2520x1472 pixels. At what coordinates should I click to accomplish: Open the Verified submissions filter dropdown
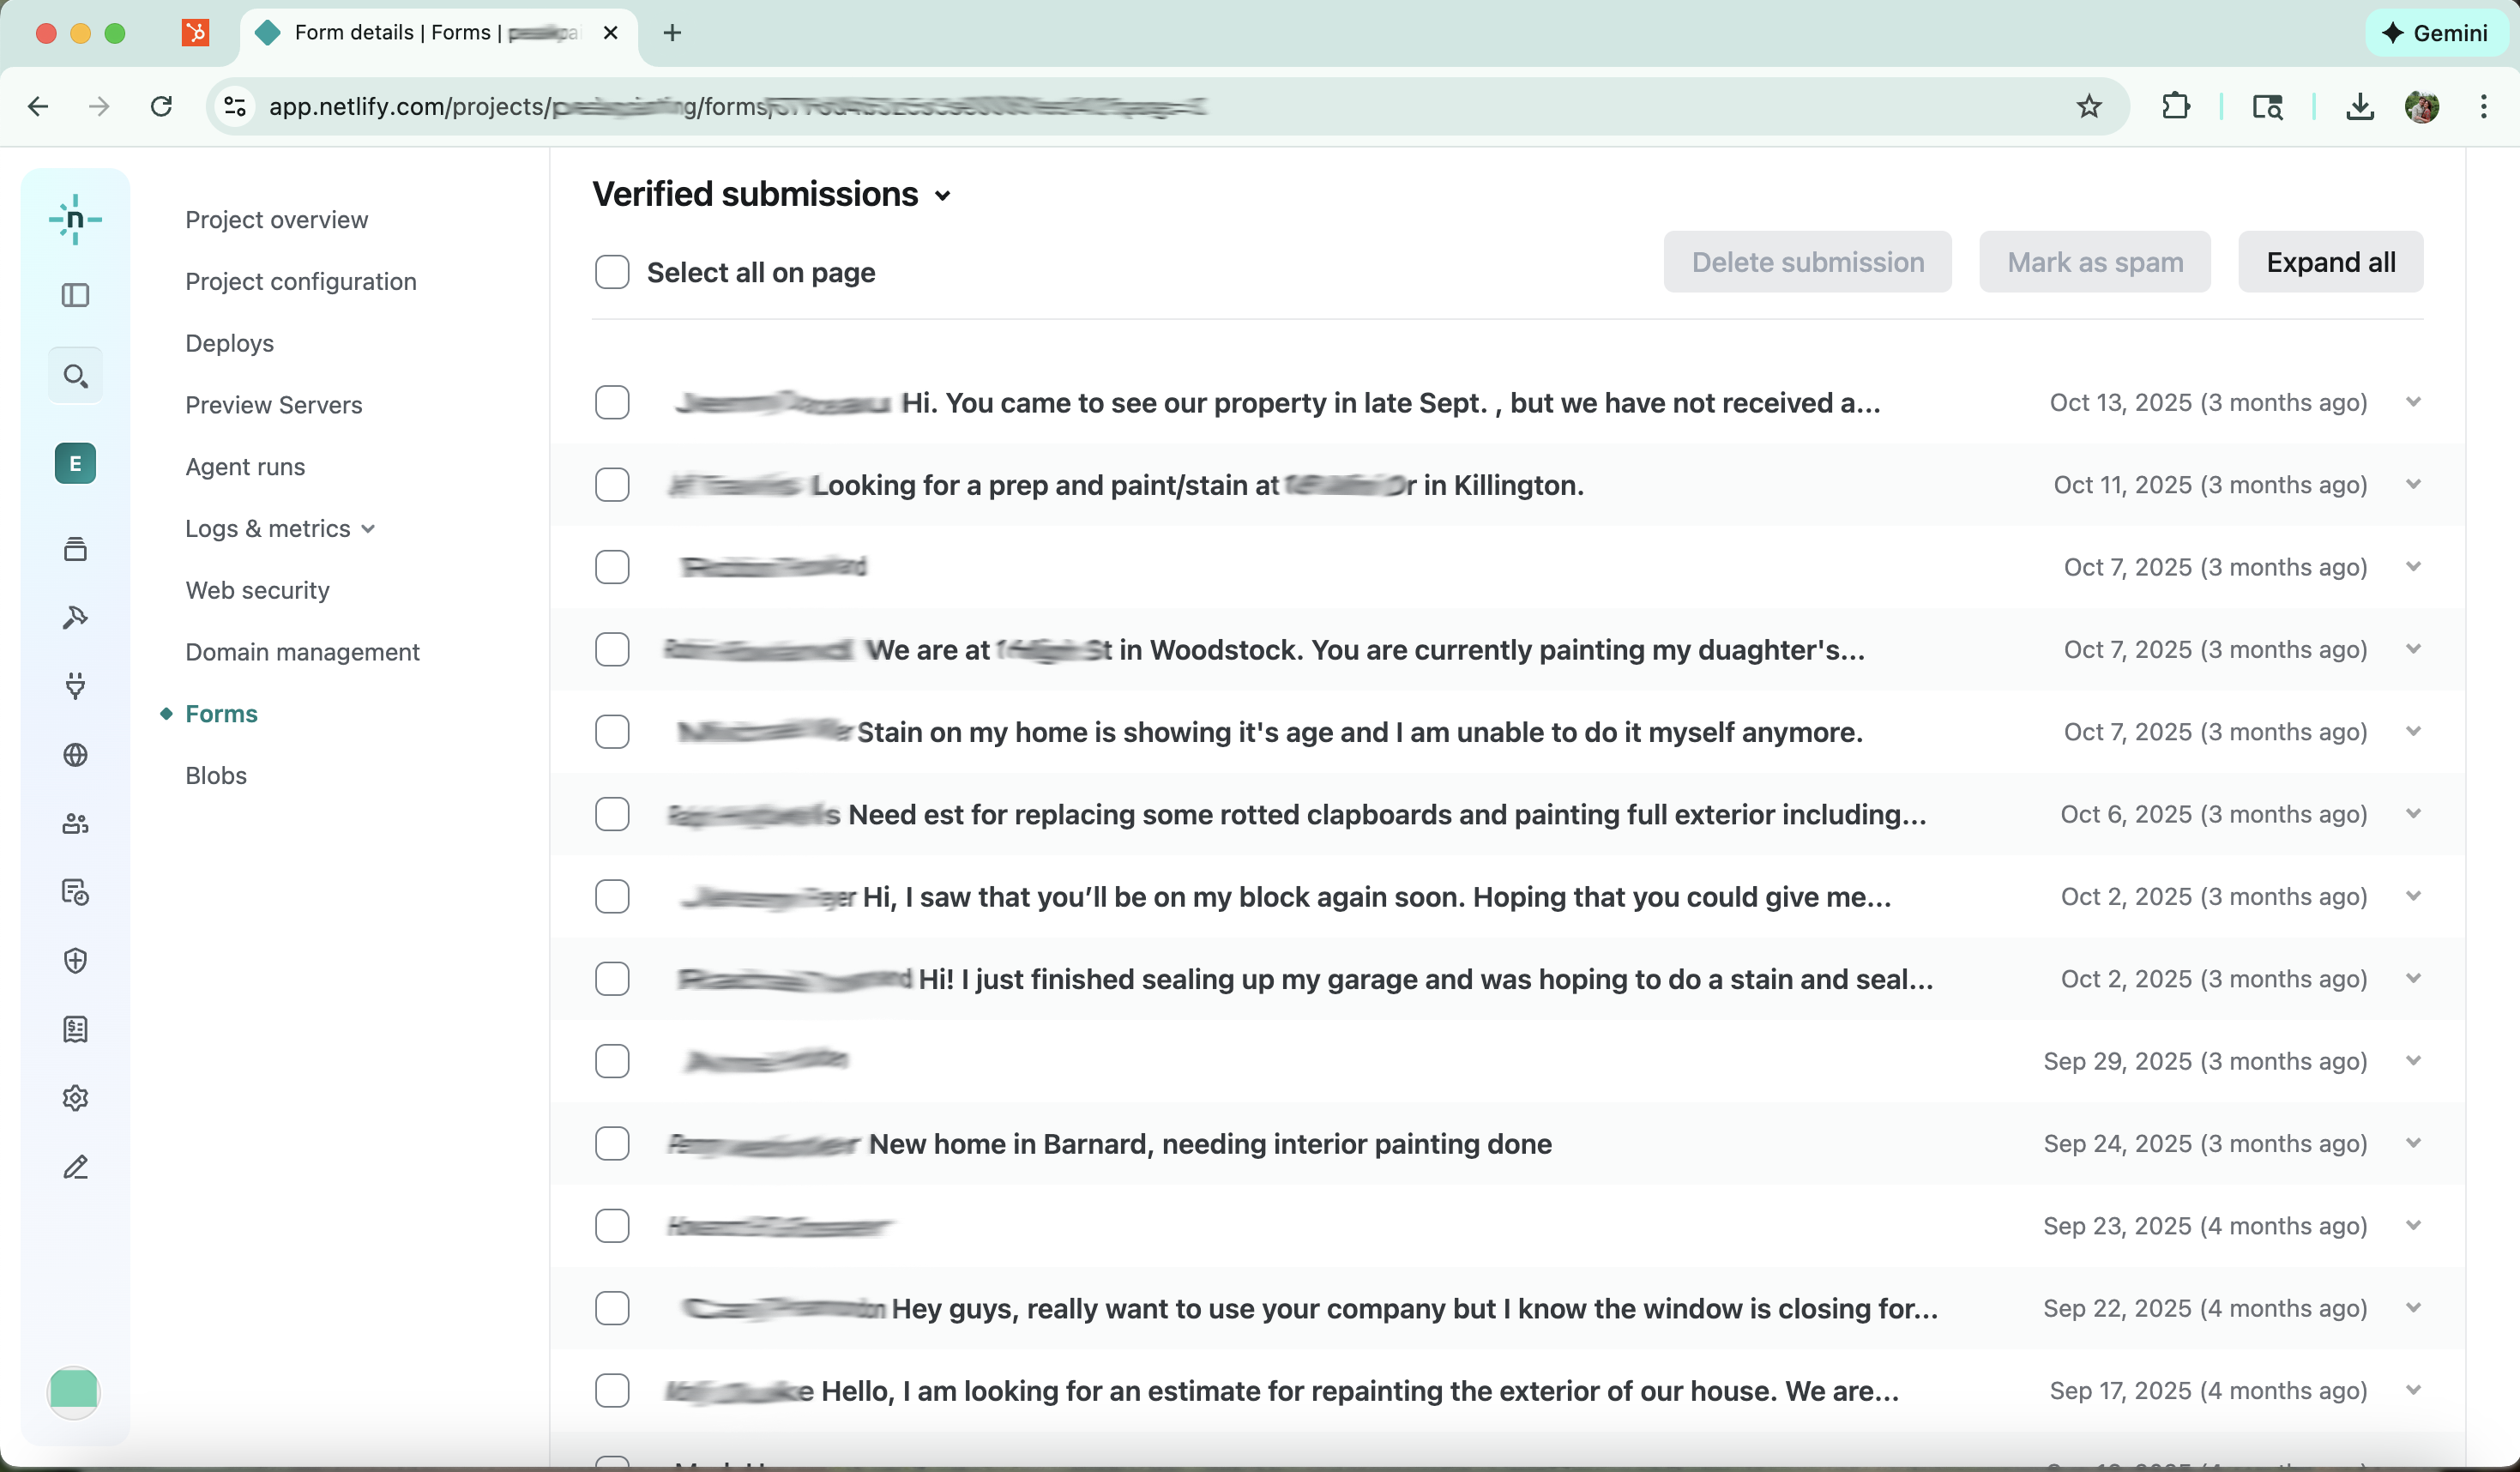[944, 196]
